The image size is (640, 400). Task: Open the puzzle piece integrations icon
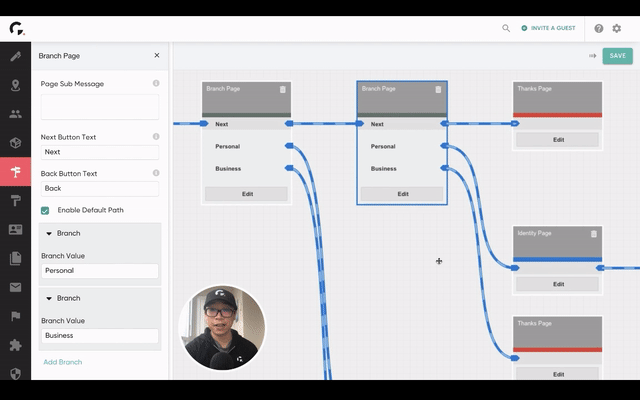16,345
